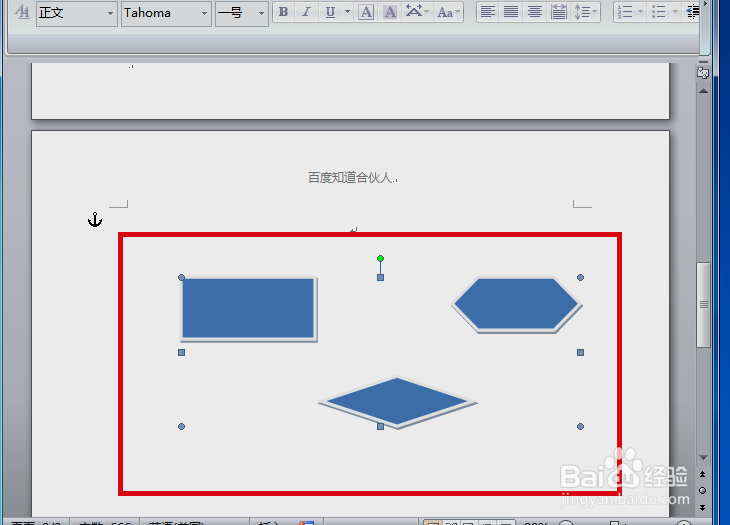Click the left-middle square sizing handle
The image size is (730, 525).
[x=182, y=352]
